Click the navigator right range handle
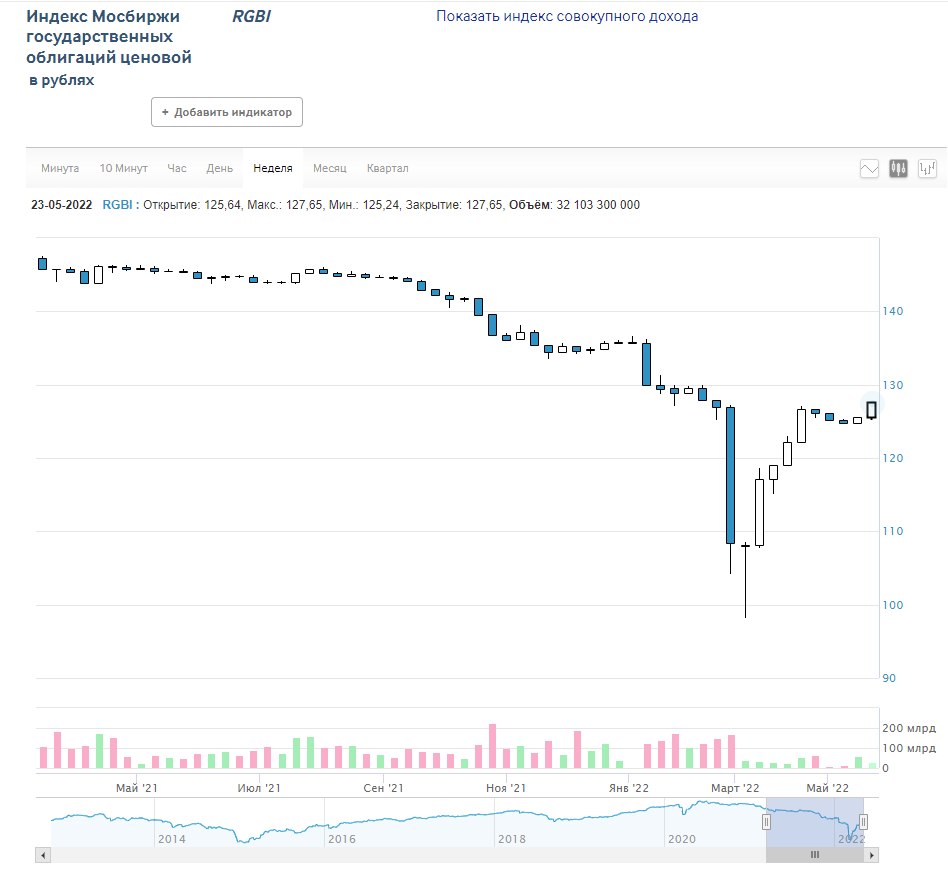This screenshot has height=888, width=948. (863, 822)
